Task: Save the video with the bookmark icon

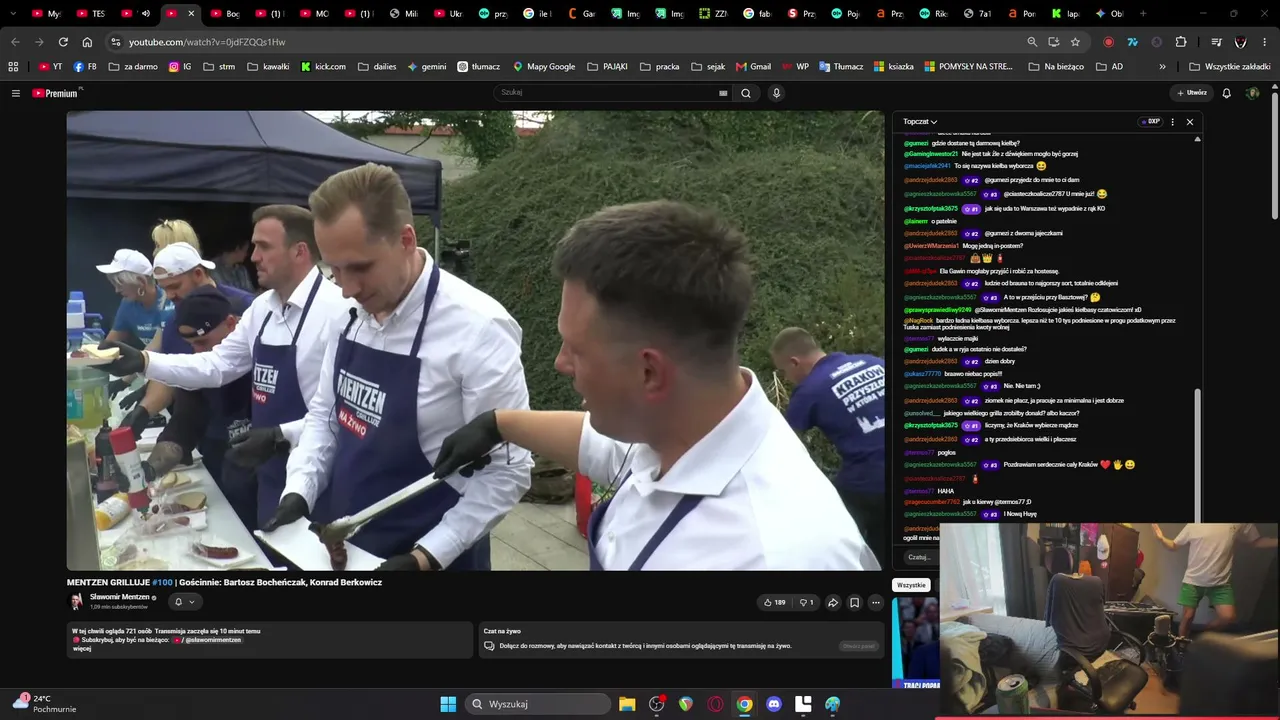Action: coord(854,602)
